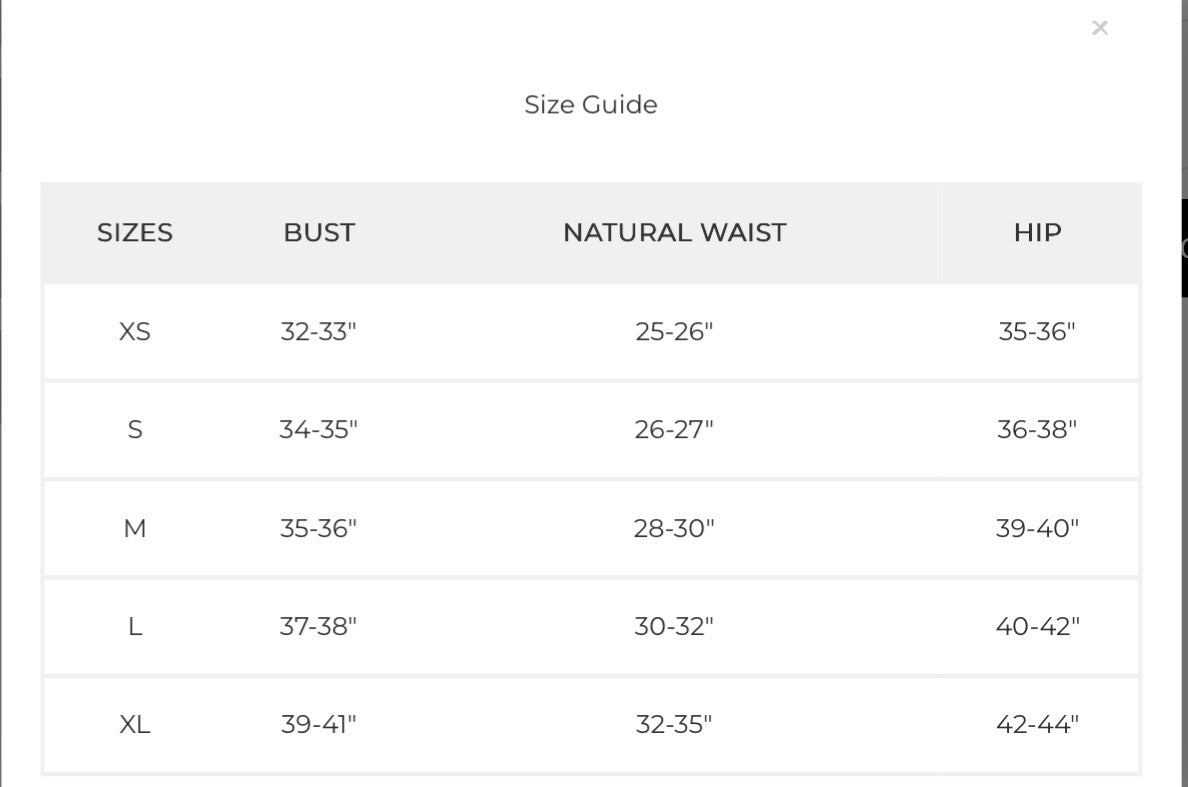
Task: Click the XL hip value 42-44"
Action: (1037, 725)
